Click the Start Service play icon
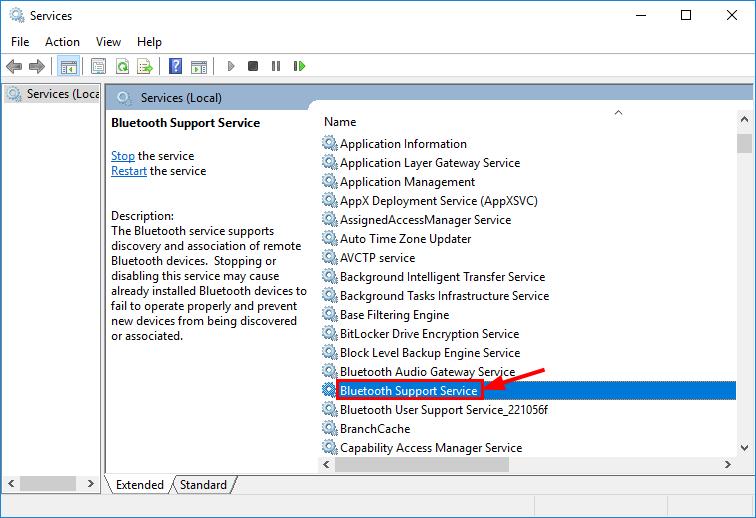756x518 pixels. 231,66
